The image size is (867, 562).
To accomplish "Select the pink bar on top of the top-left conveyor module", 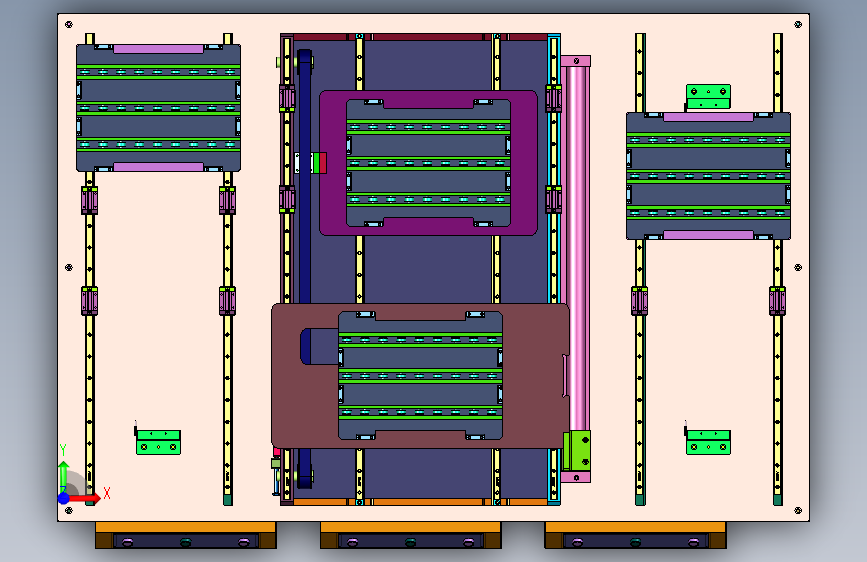I will tap(158, 49).
